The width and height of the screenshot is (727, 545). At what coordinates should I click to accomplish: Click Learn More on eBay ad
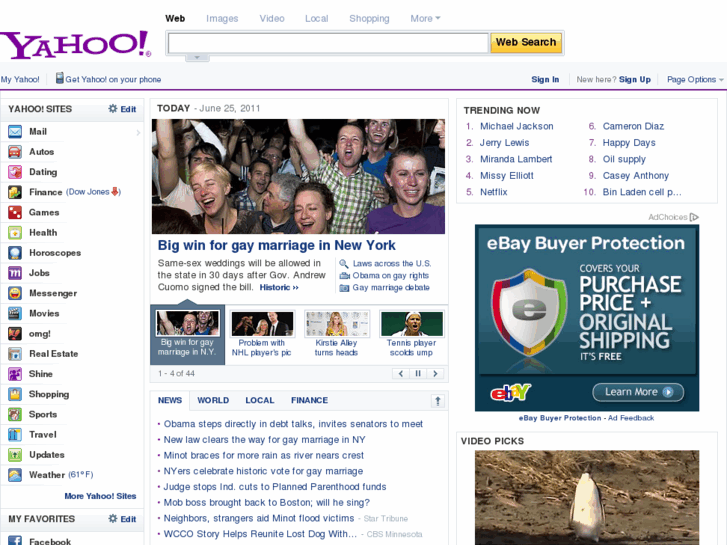[638, 392]
